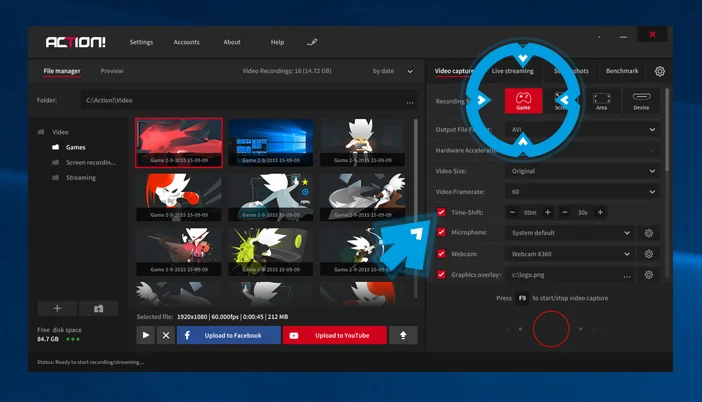Open the 'by date' sort dropdown
The image size is (702, 402).
click(393, 71)
